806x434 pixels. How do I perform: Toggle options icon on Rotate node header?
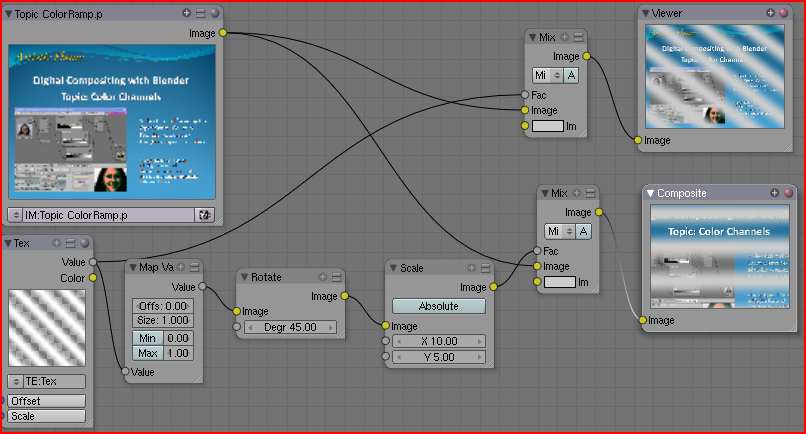pyautogui.click(x=336, y=277)
